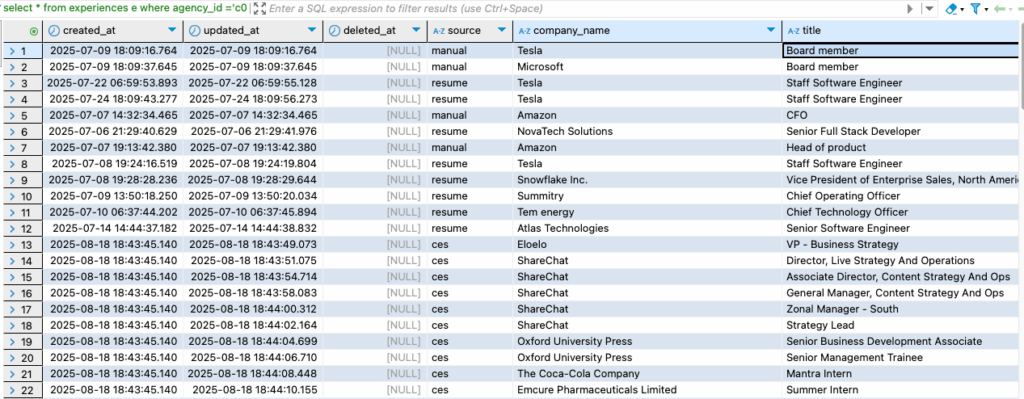Click the expand filter panel icon

[259, 8]
